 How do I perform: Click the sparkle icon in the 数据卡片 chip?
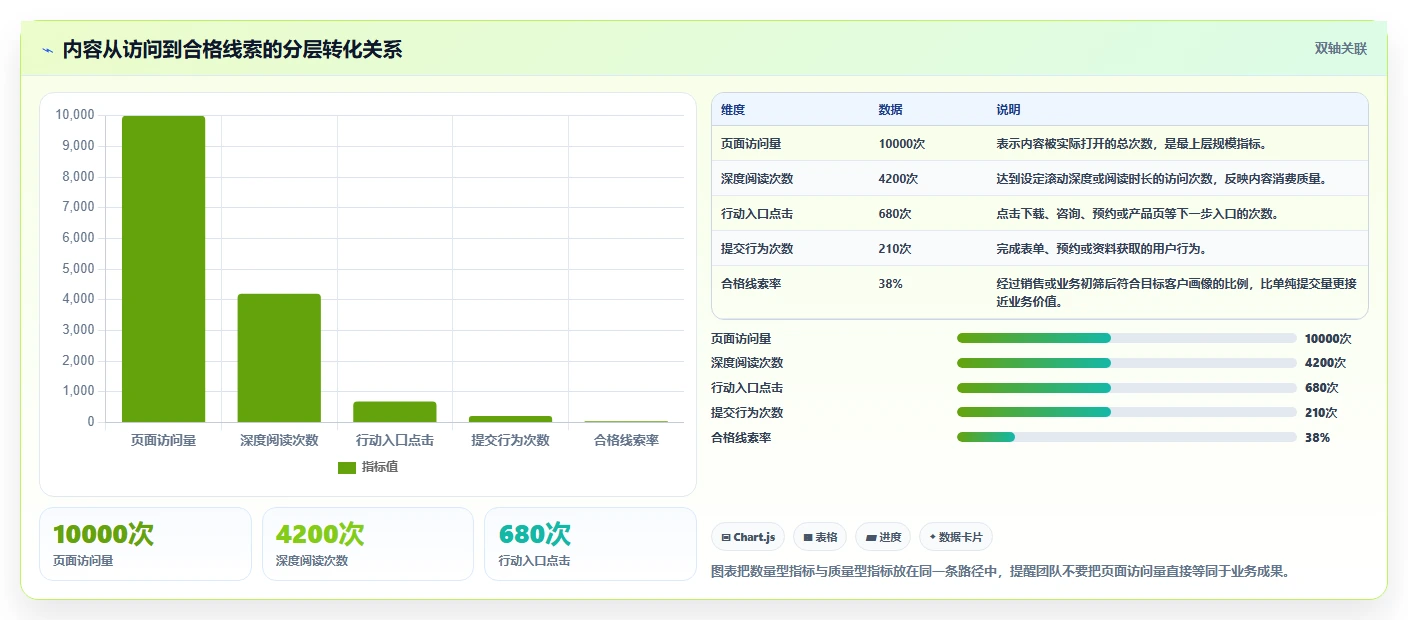coord(933,537)
